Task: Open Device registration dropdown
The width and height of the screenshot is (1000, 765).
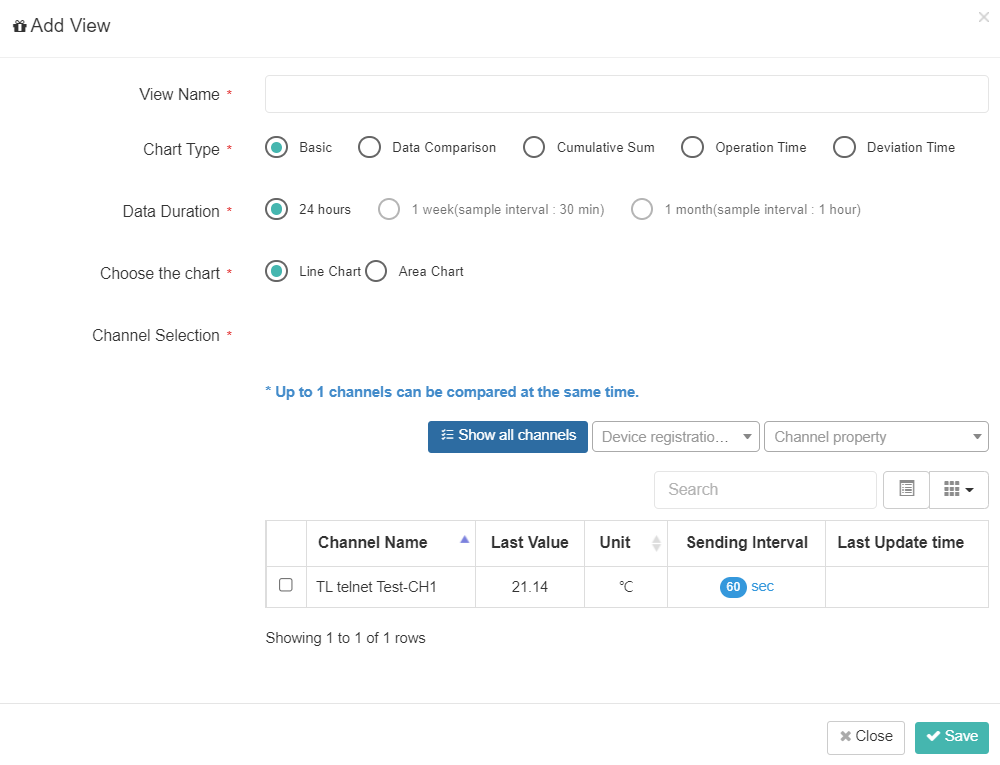Action: coord(675,437)
